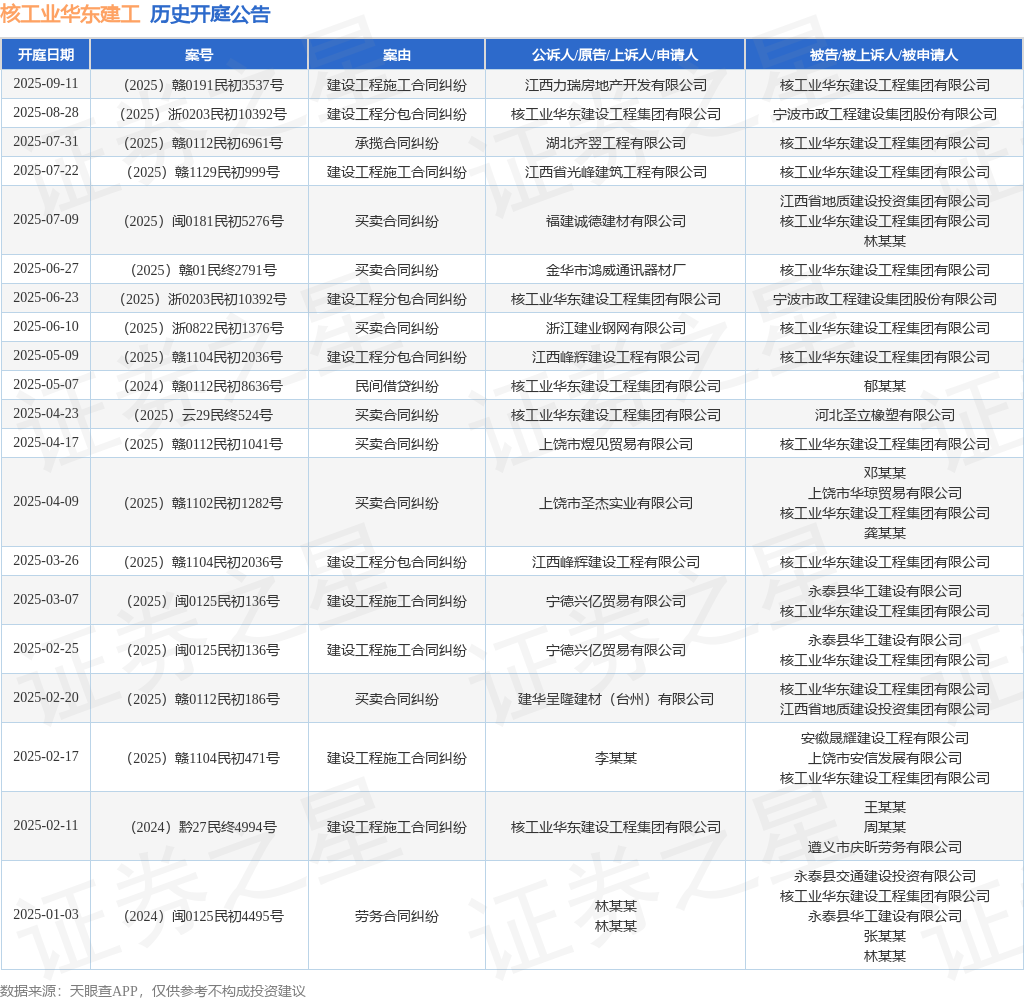Click date cell 2025-03-07
The height and width of the screenshot is (1000, 1024).
click(x=46, y=599)
